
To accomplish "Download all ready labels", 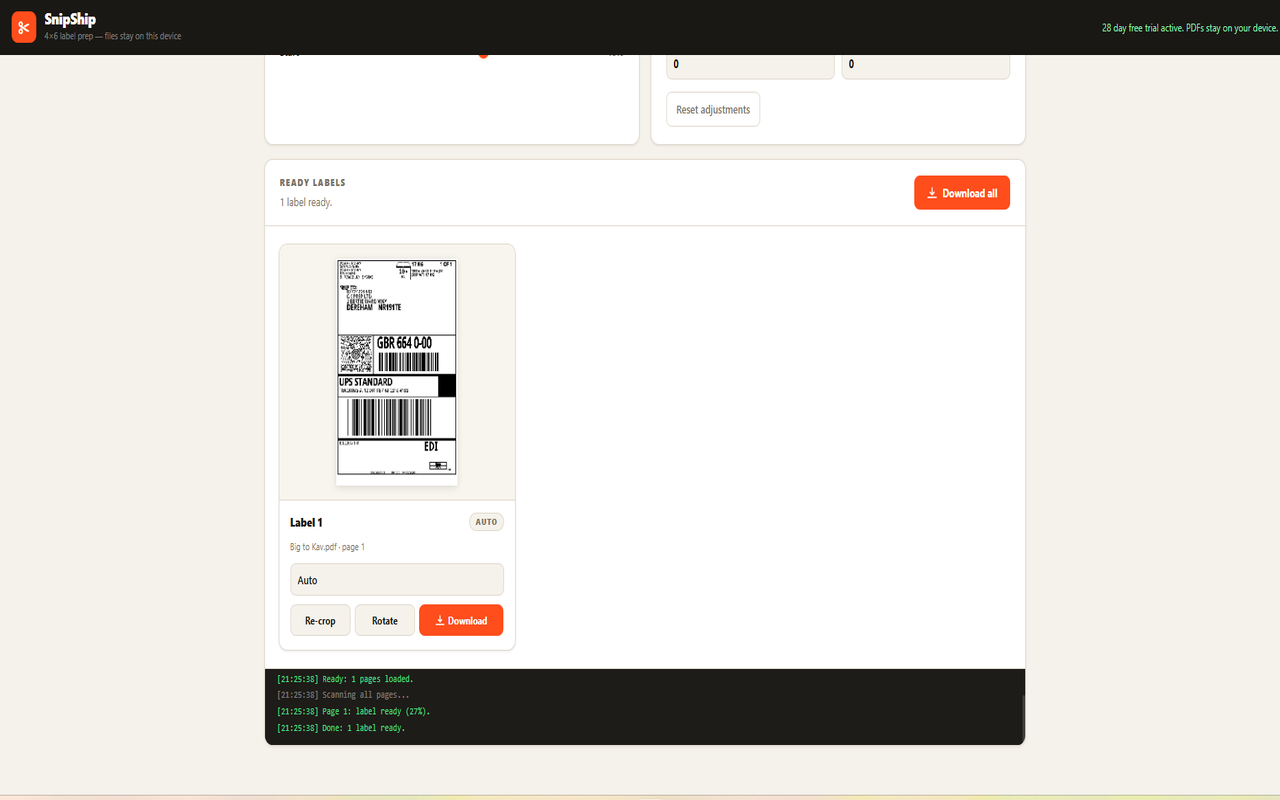I will pos(962,193).
